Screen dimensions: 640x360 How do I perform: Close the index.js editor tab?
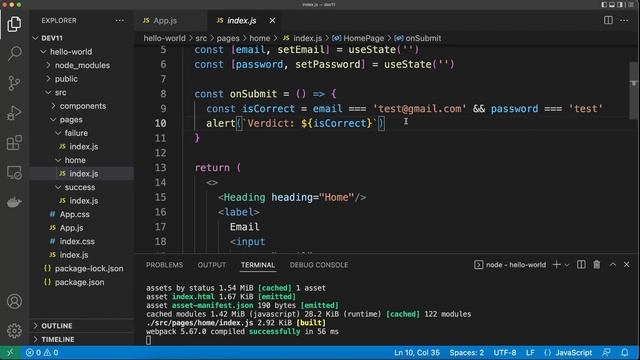pyautogui.click(x=272, y=20)
